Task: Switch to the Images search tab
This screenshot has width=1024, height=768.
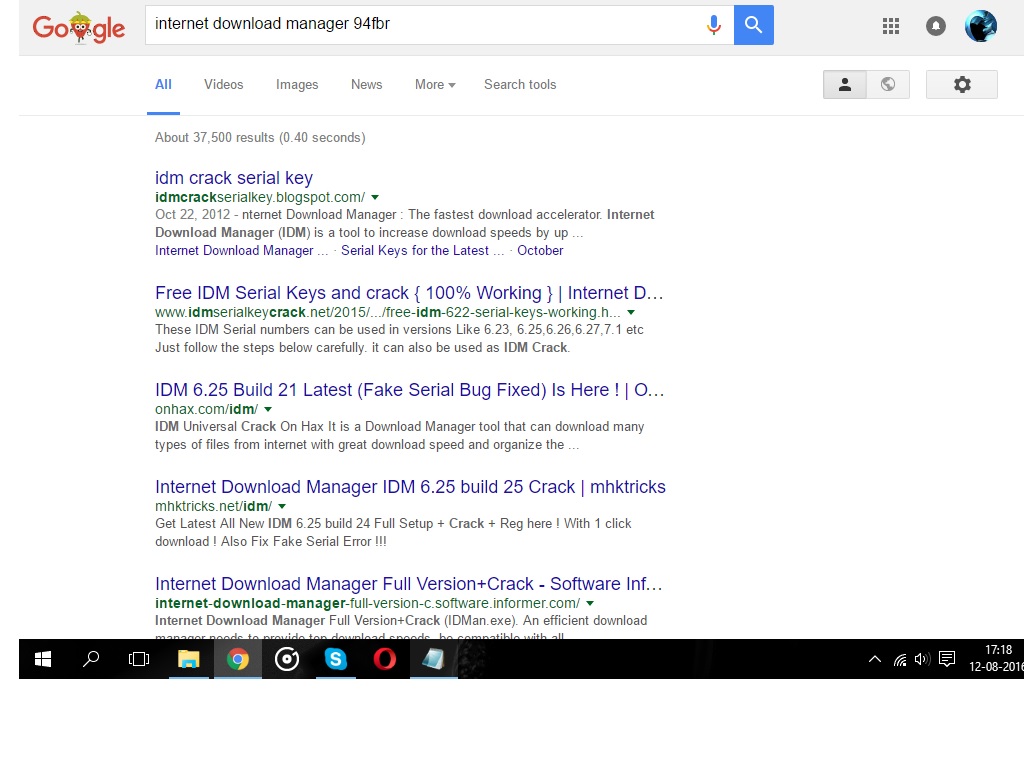Action: (296, 85)
